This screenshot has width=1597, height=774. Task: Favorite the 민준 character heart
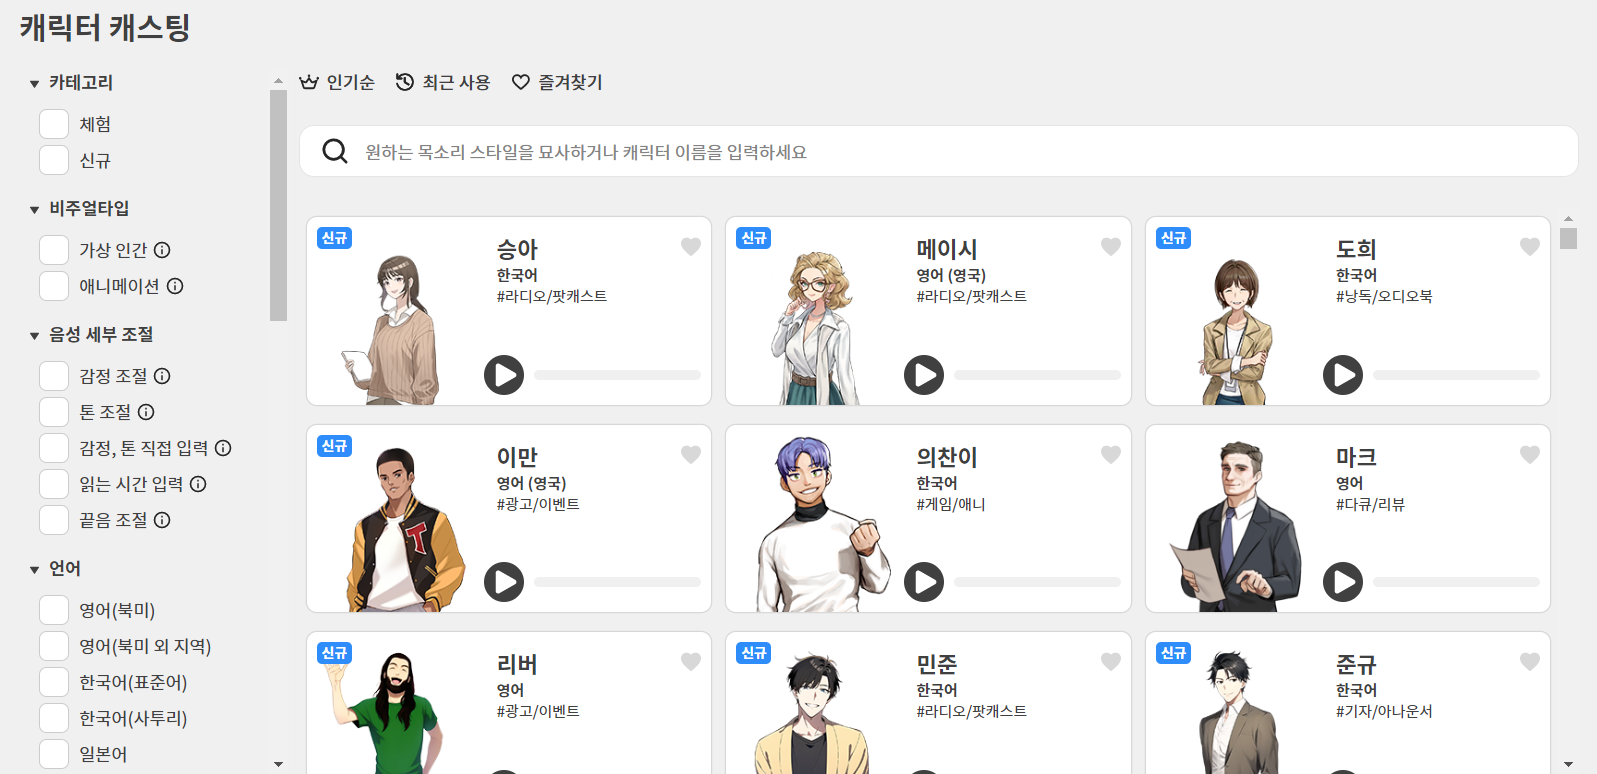1111,662
